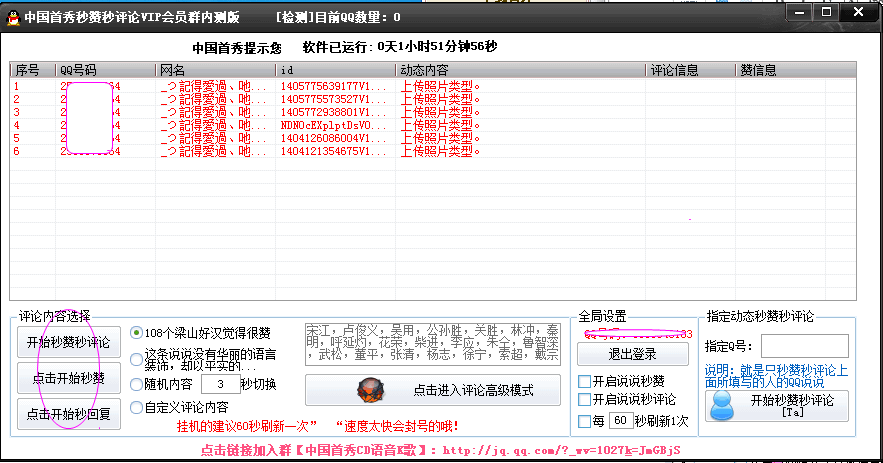Sort by the QQ号码 column header
Screen dimensions: 883x463
point(105,70)
